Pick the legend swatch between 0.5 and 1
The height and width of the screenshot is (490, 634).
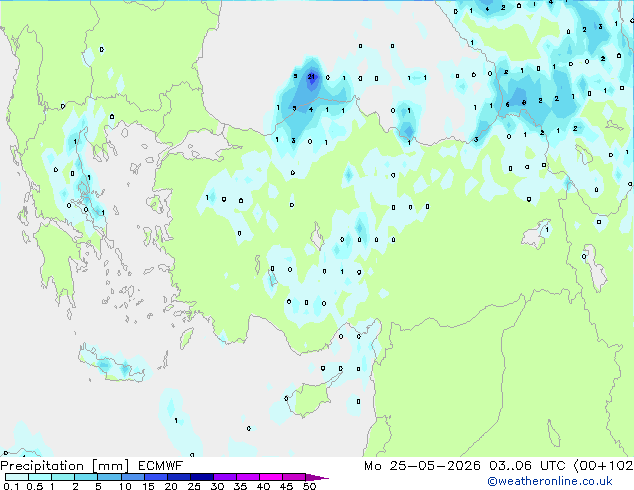tap(40, 477)
